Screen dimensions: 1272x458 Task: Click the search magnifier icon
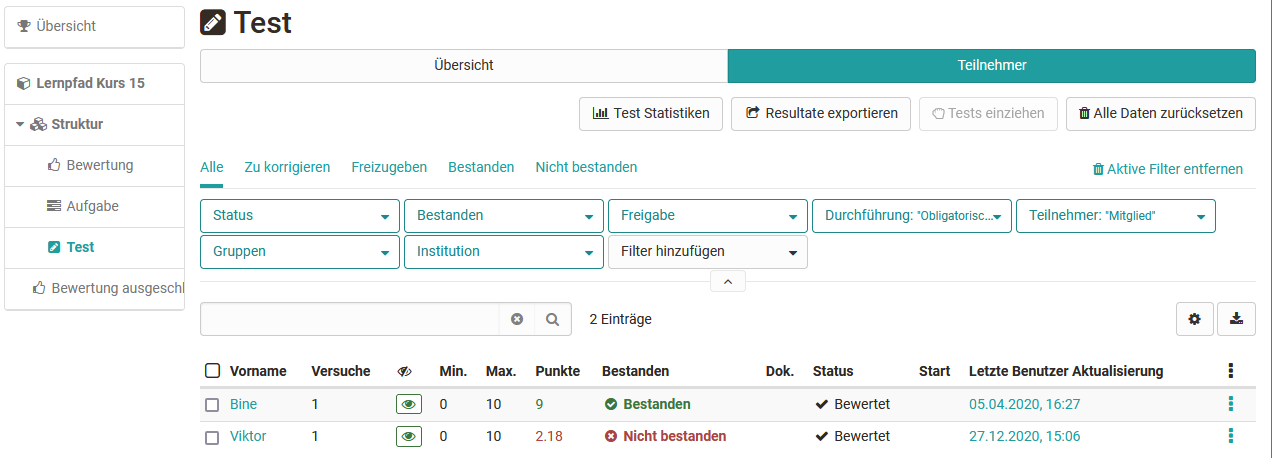tap(552, 319)
